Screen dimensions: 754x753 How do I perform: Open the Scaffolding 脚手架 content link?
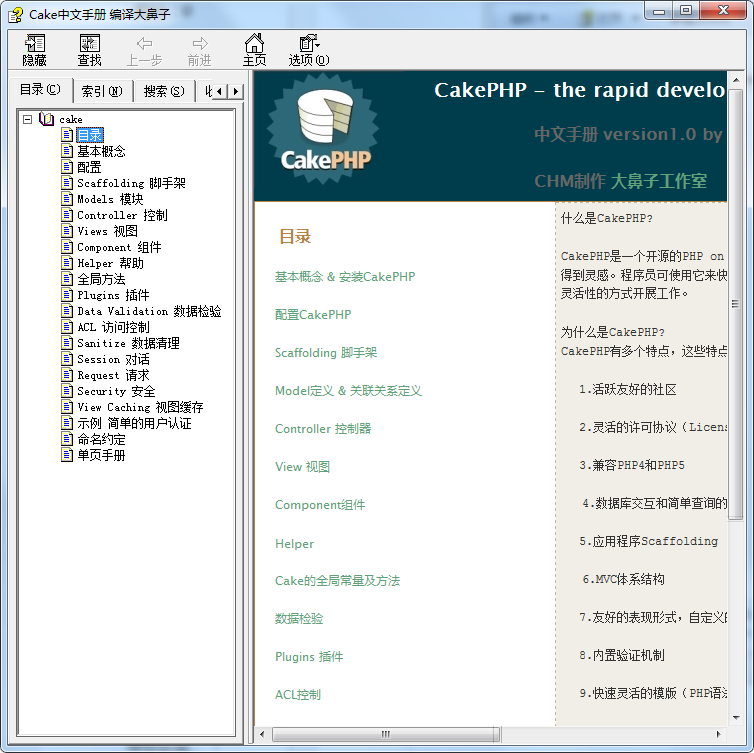click(325, 353)
